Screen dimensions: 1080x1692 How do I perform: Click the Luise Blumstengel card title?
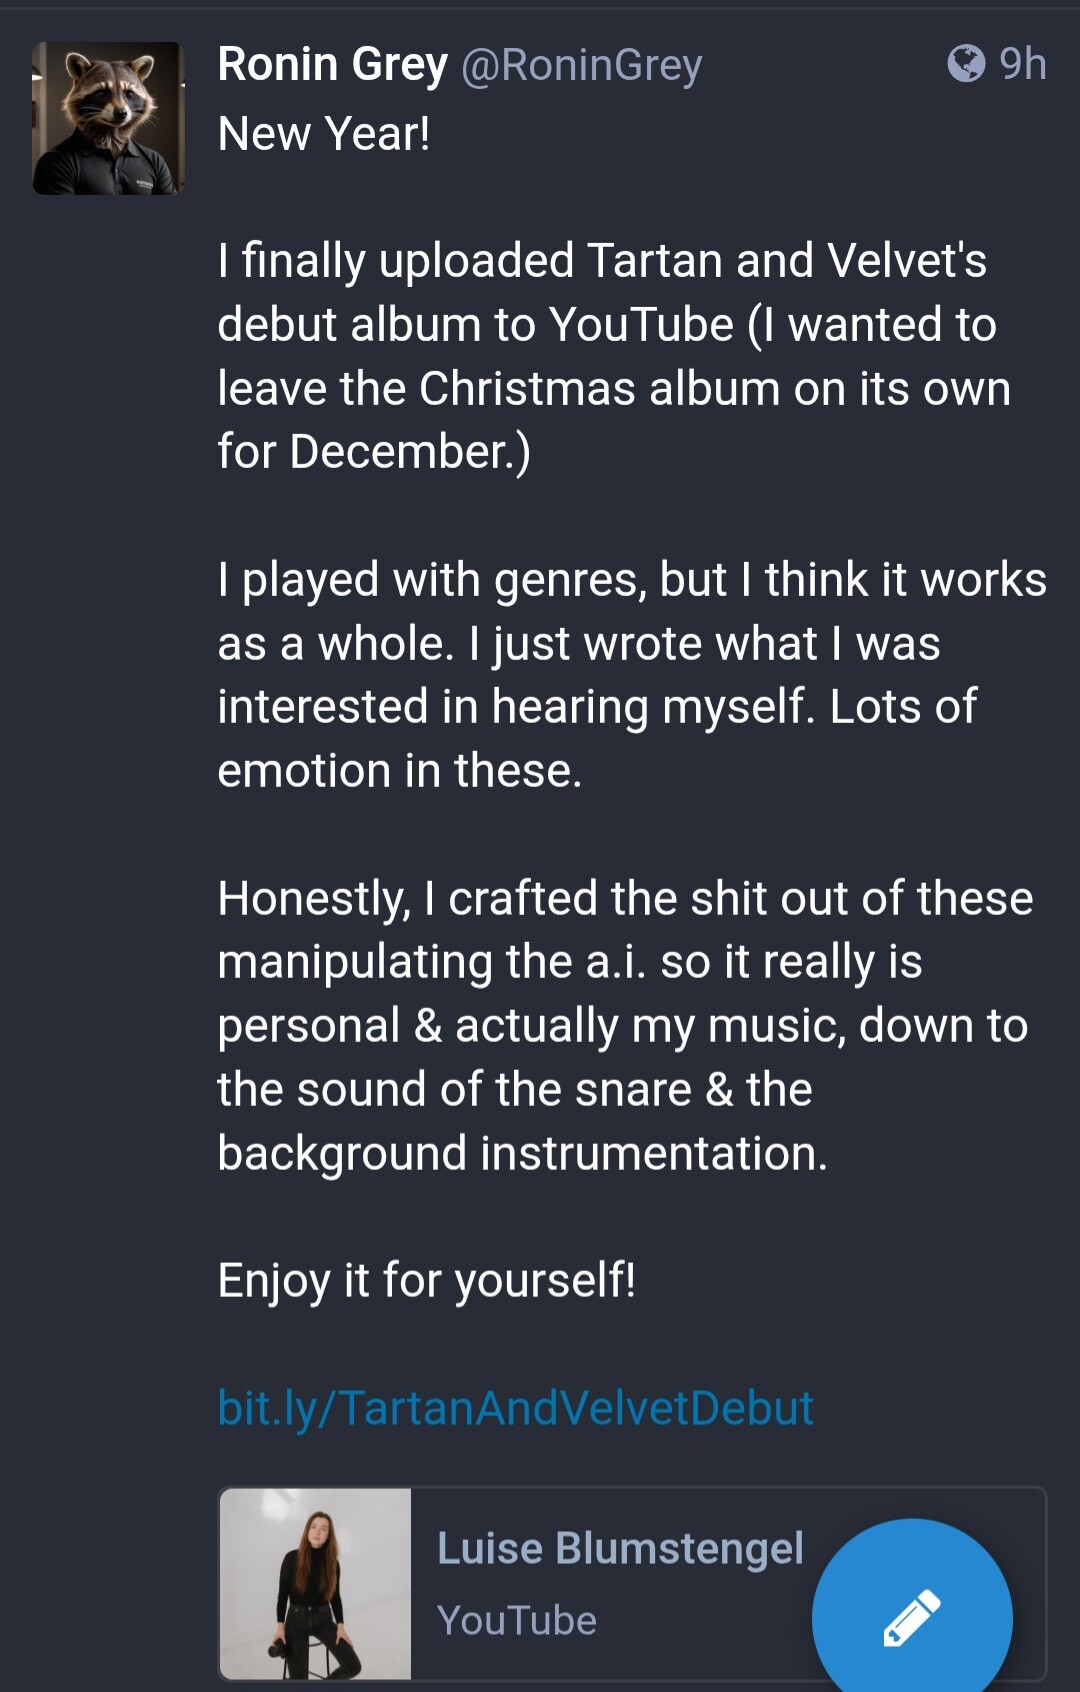[x=620, y=1548]
